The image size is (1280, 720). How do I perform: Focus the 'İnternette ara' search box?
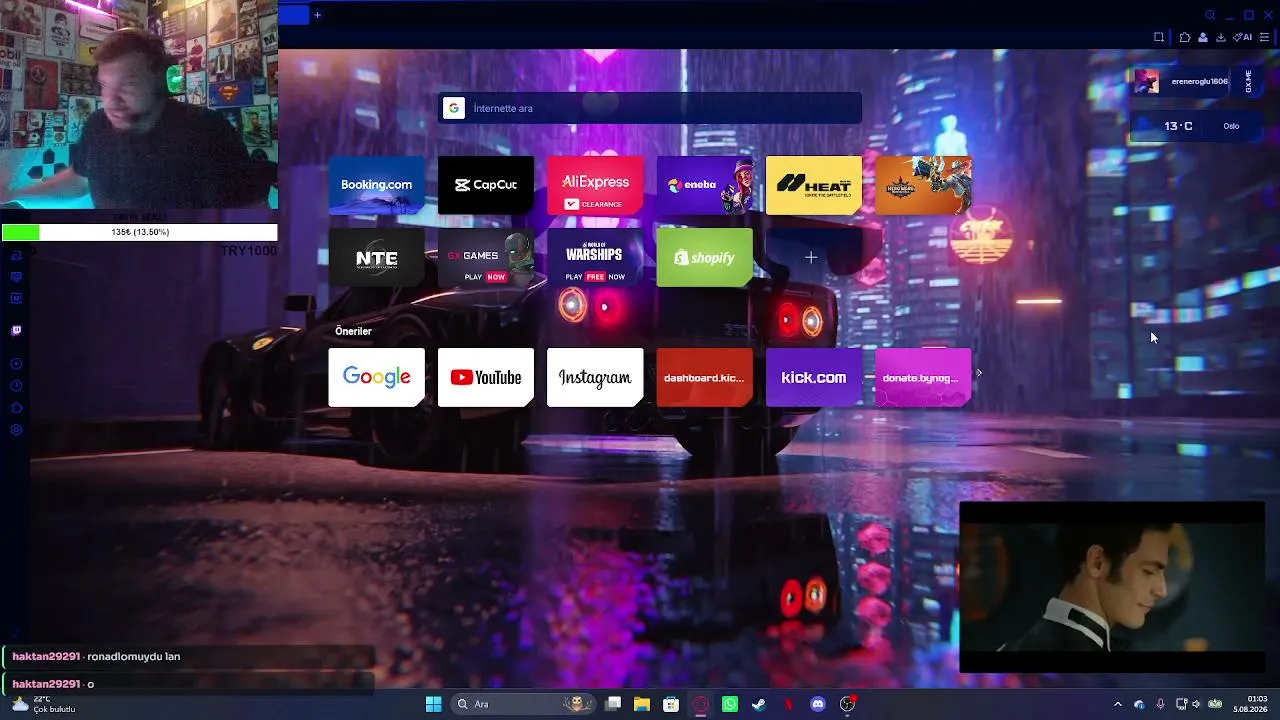pos(650,108)
